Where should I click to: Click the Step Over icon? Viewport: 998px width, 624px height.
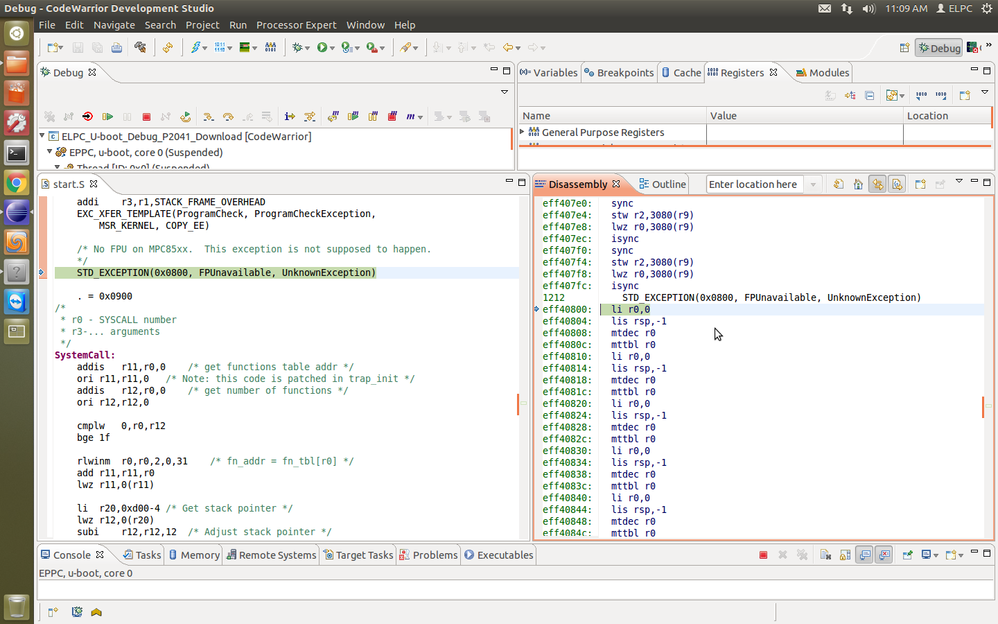pyautogui.click(x=228, y=117)
